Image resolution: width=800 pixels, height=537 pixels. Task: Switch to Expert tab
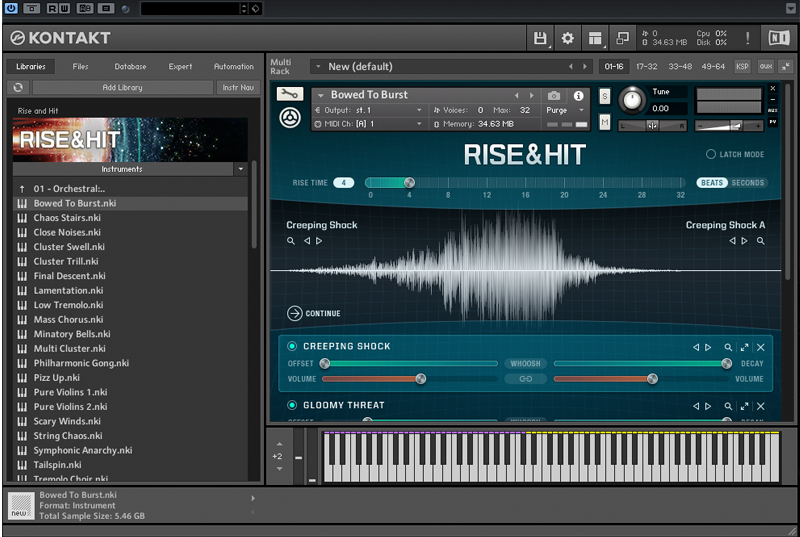181,66
